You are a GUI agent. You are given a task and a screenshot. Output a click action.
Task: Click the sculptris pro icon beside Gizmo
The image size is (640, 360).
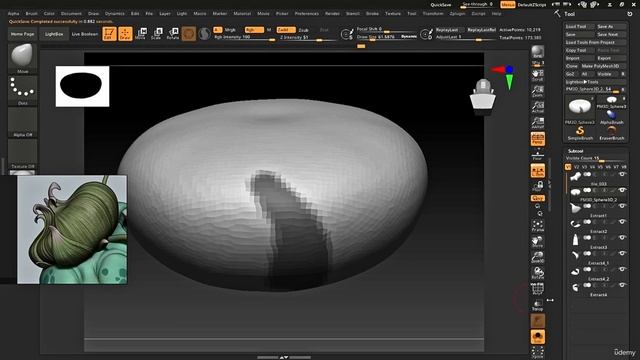pyautogui.click(x=204, y=34)
